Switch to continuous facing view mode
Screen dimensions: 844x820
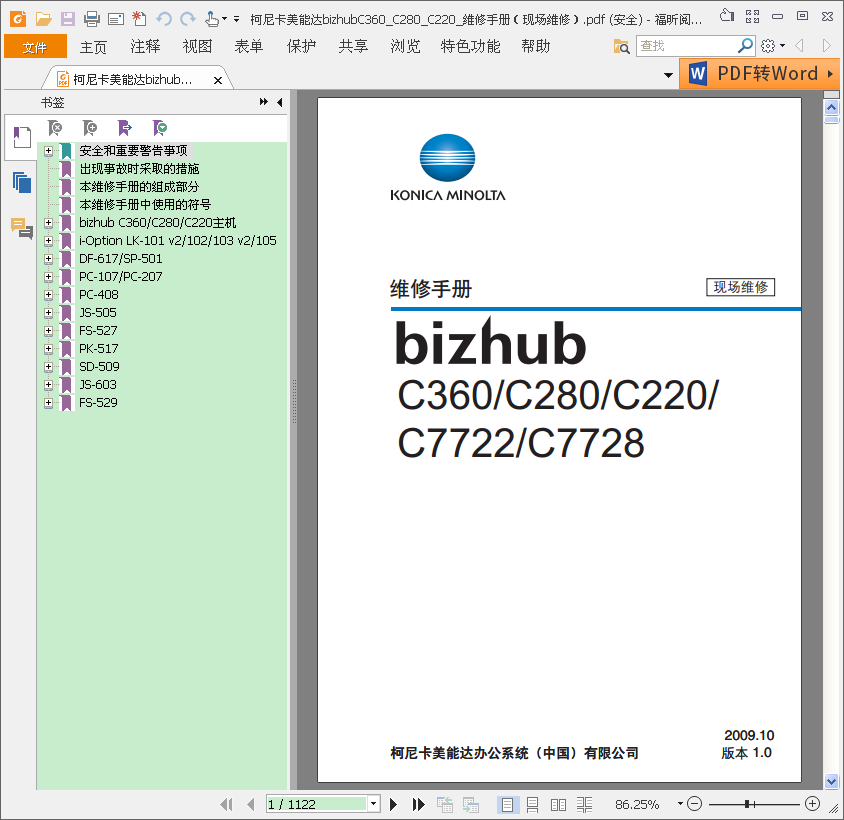(584, 804)
